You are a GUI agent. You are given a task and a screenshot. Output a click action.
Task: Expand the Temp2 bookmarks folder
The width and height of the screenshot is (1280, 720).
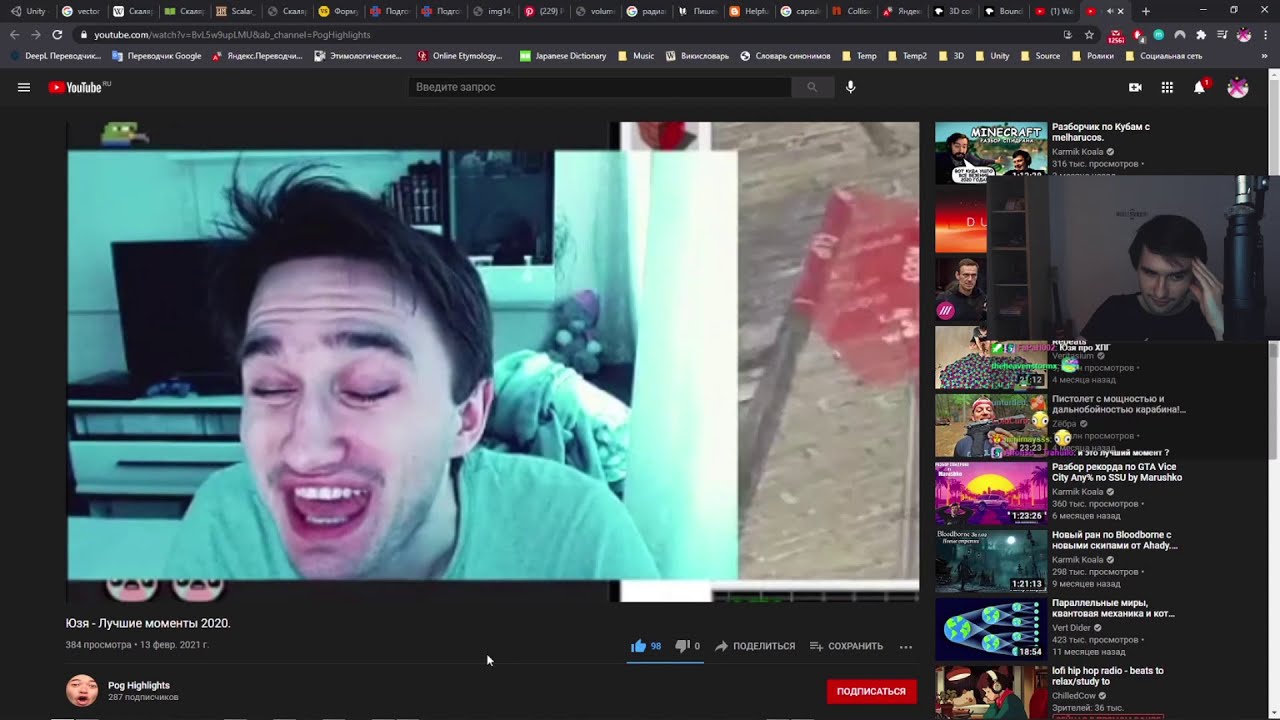tap(907, 56)
